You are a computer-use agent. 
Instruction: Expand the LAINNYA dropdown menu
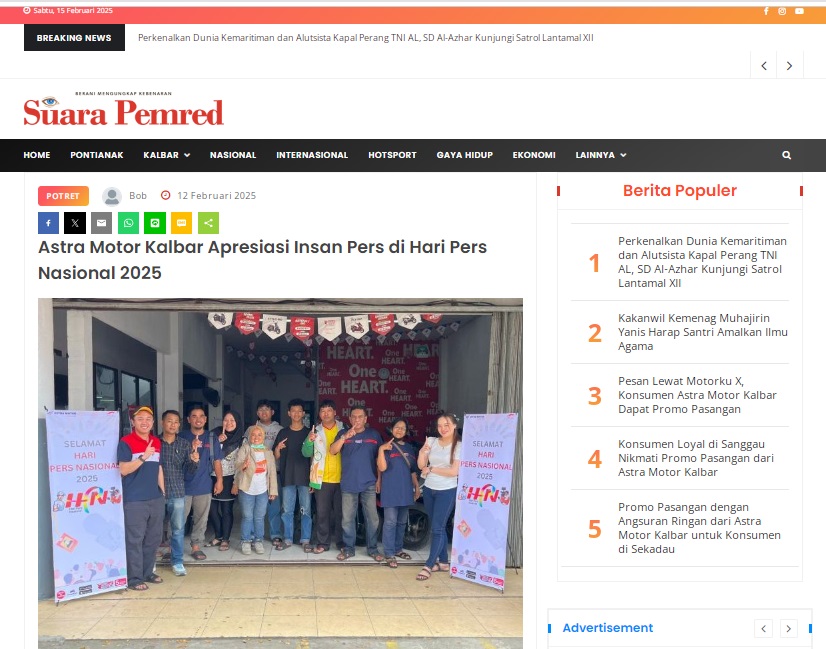(x=601, y=155)
